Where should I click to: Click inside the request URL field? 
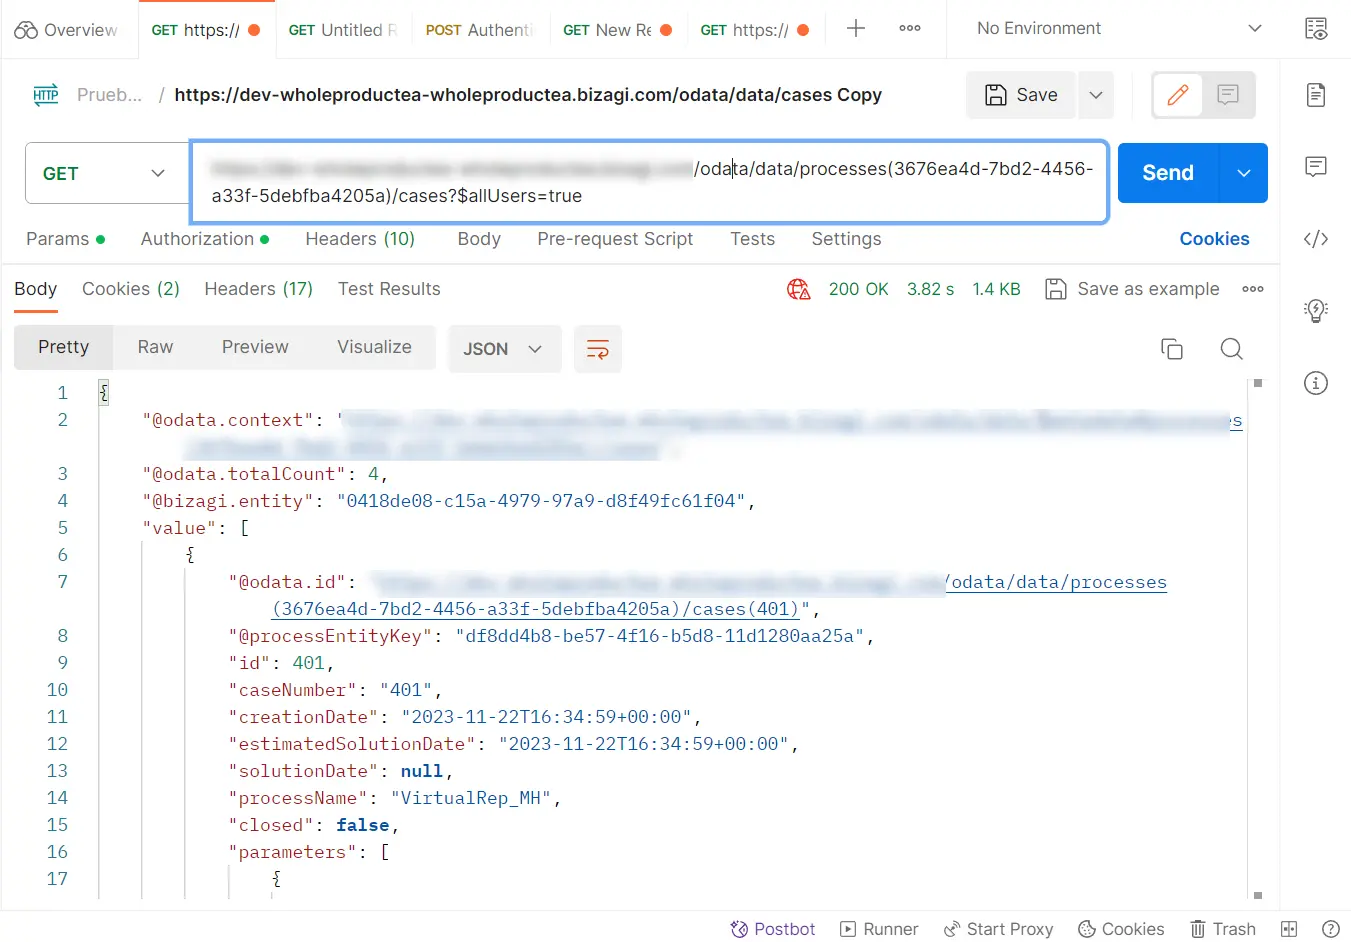click(650, 182)
